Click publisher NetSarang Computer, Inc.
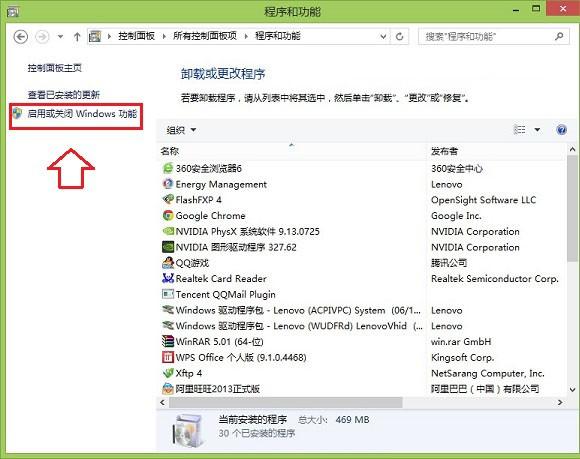The width and height of the screenshot is (580, 459). tap(488, 373)
